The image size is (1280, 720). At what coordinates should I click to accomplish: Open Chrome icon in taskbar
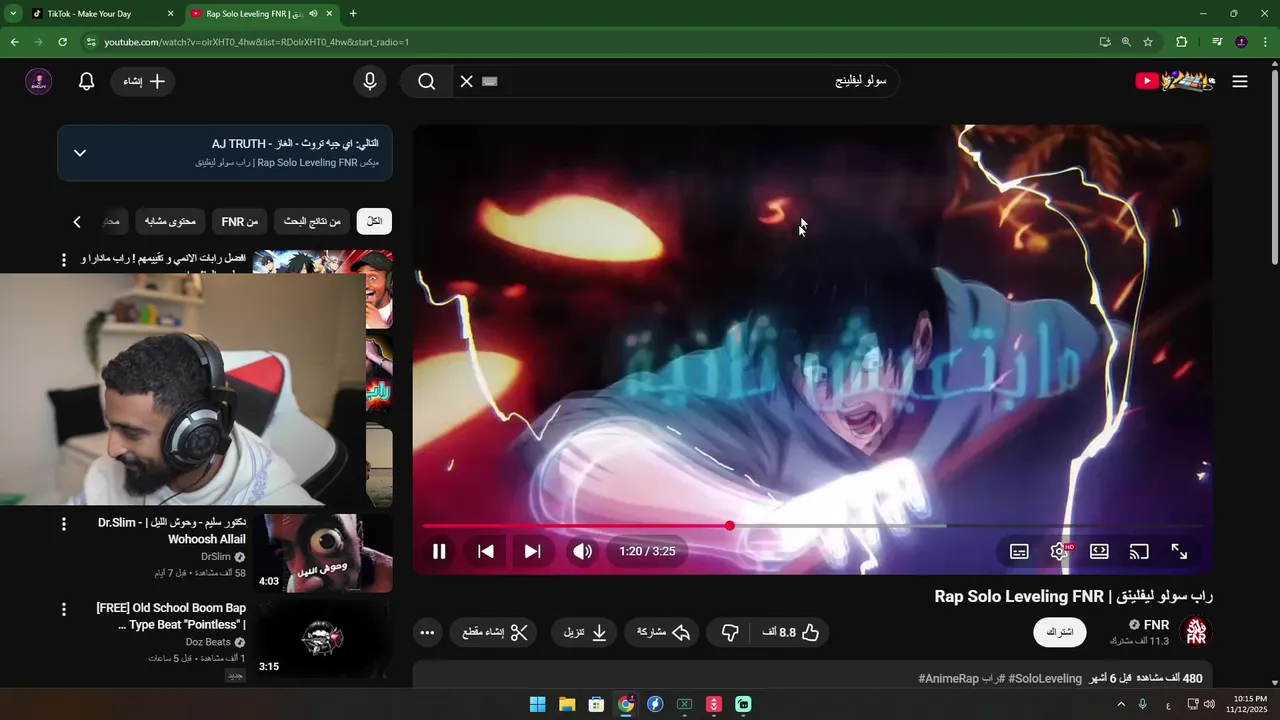pyautogui.click(x=626, y=704)
